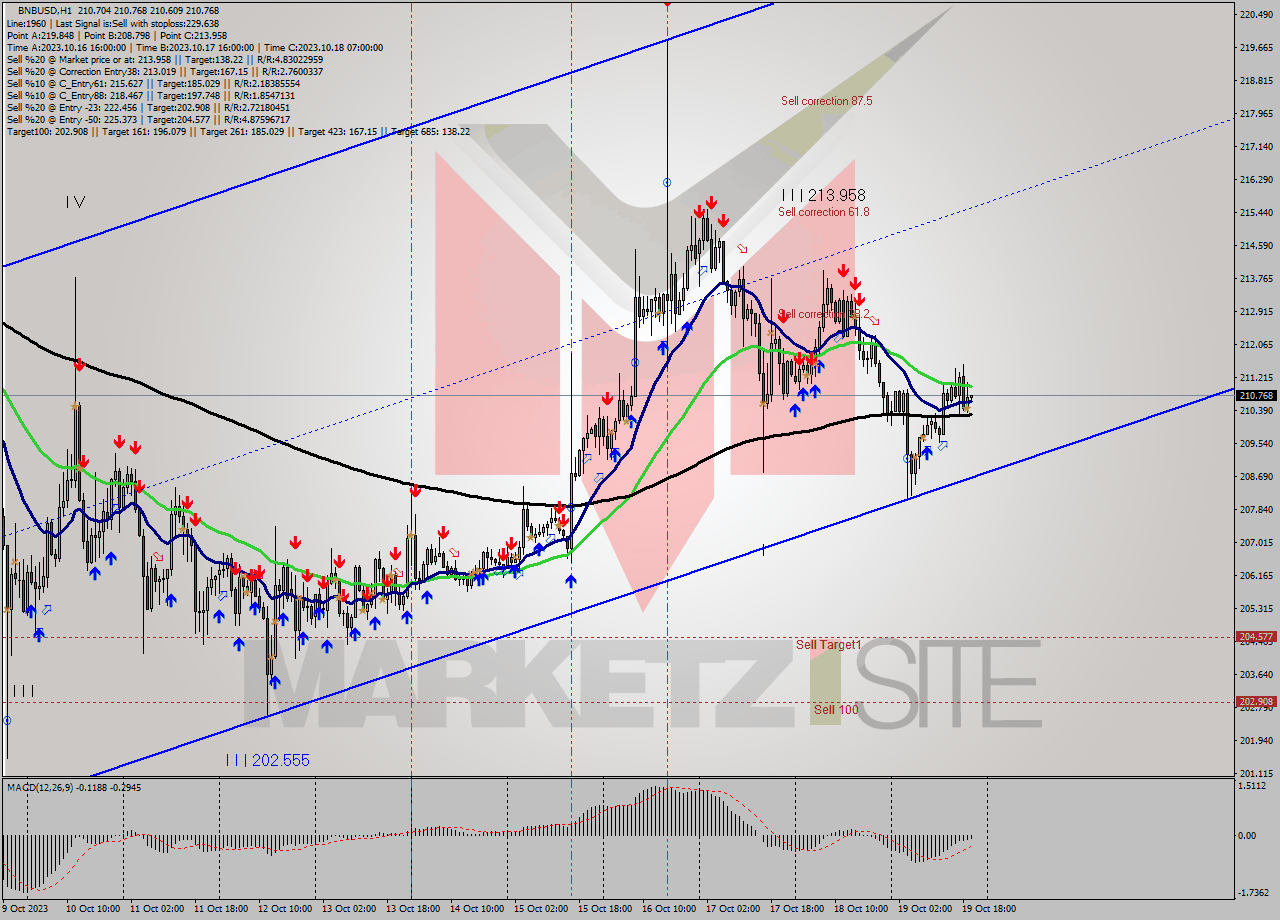Click the 'I V' wave label
Screen dimensions: 1280x920
[75, 202]
